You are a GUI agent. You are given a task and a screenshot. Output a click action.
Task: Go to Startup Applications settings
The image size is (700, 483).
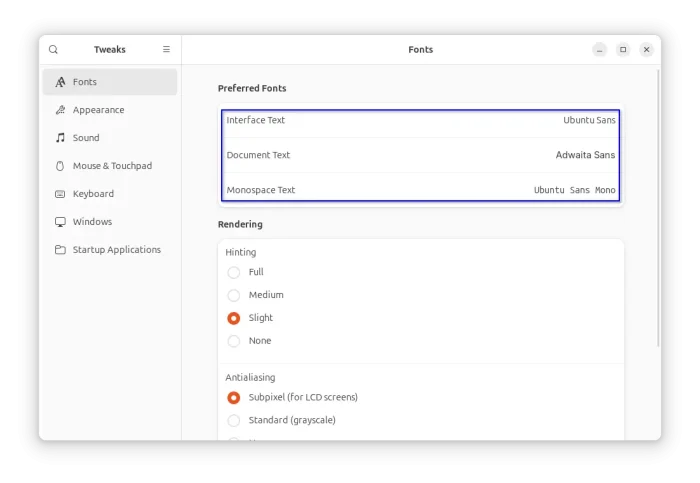pyautogui.click(x=110, y=250)
